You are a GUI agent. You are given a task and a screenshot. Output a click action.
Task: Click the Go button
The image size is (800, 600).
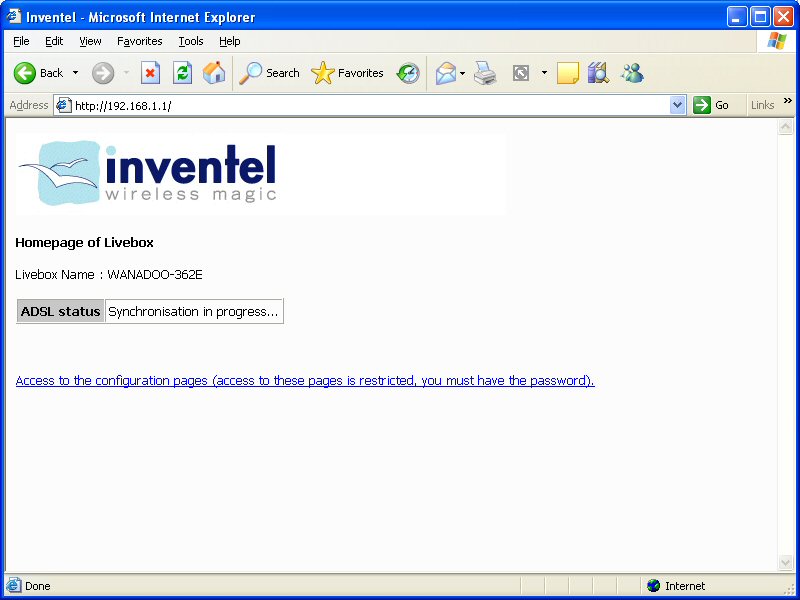coord(711,106)
